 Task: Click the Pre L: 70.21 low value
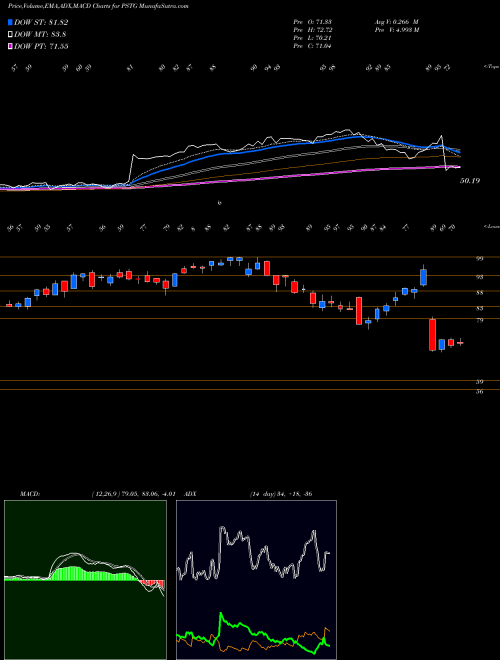pos(312,38)
